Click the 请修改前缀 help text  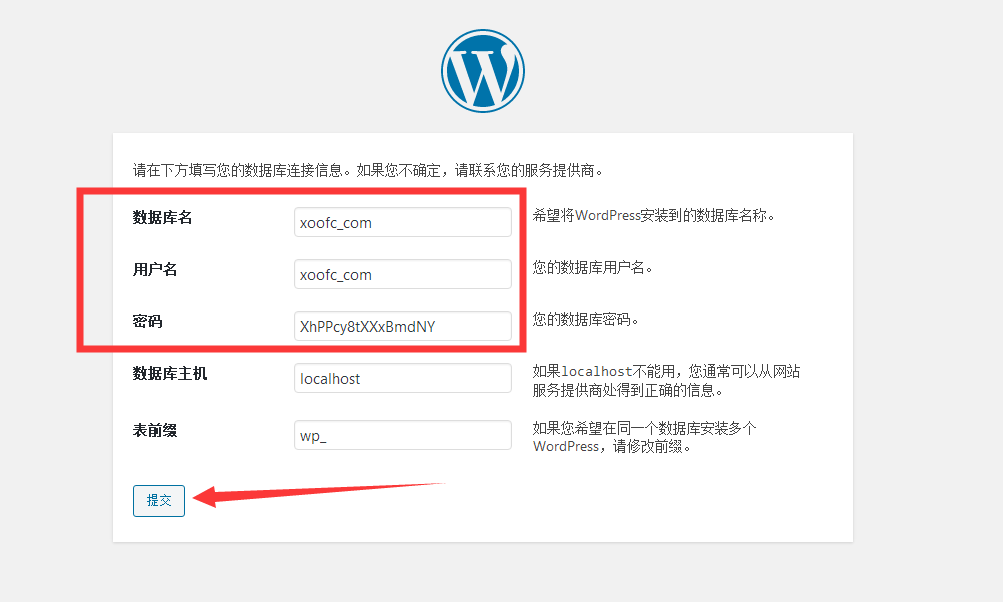tap(644, 438)
